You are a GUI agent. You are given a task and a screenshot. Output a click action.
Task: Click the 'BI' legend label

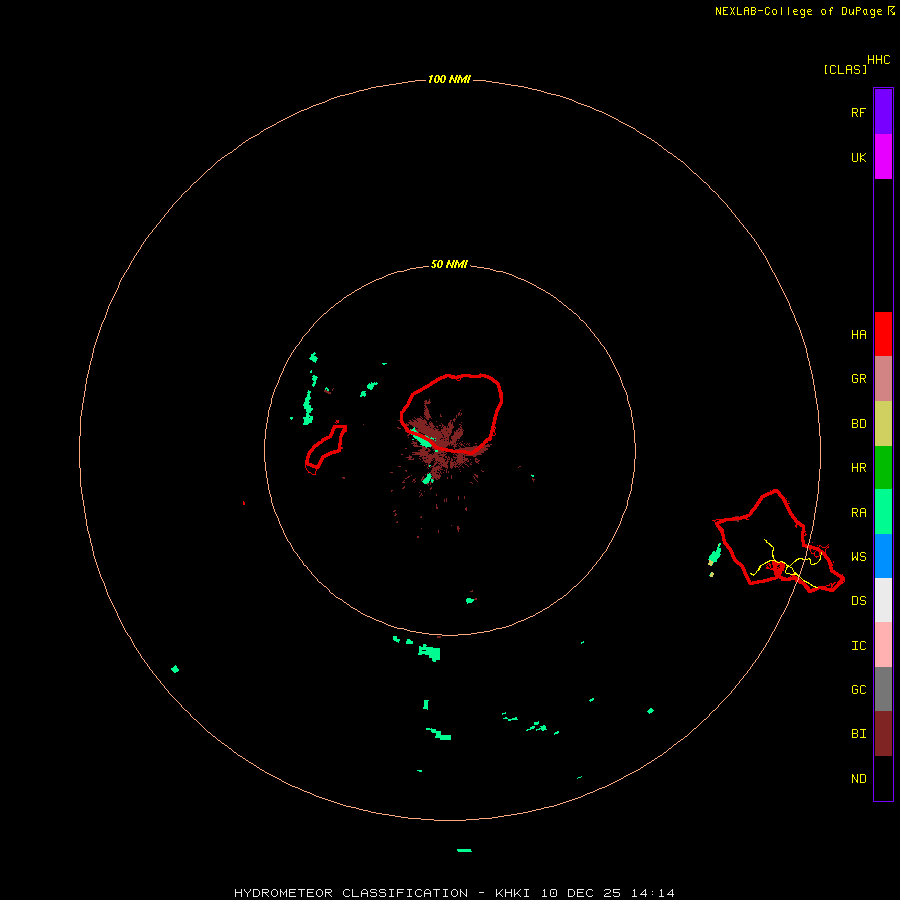[x=858, y=734]
